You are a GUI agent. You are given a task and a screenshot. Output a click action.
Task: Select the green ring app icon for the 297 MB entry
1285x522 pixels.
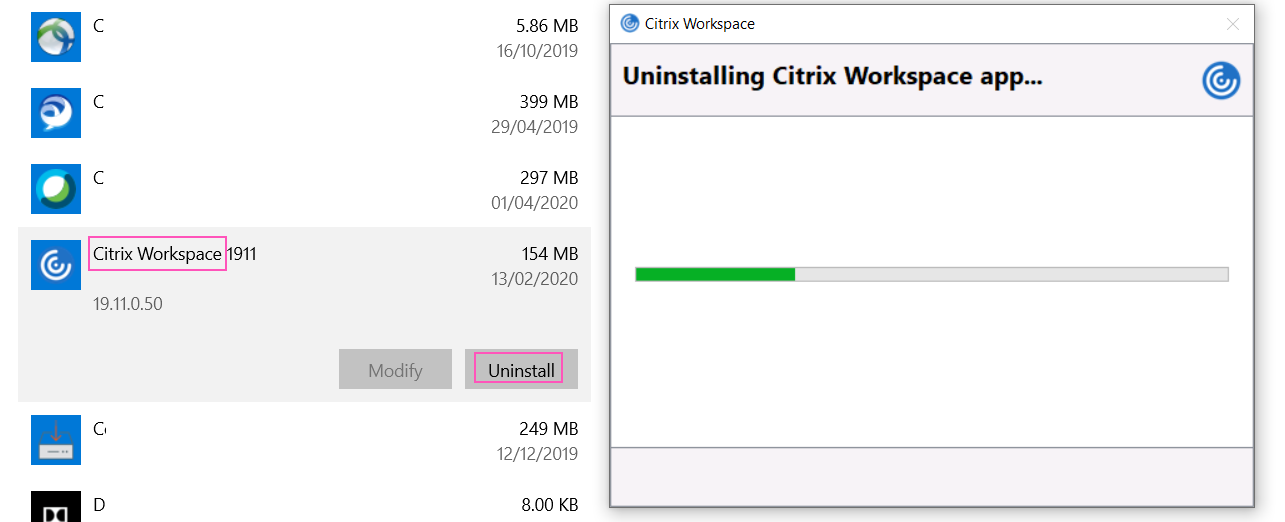(x=56, y=189)
